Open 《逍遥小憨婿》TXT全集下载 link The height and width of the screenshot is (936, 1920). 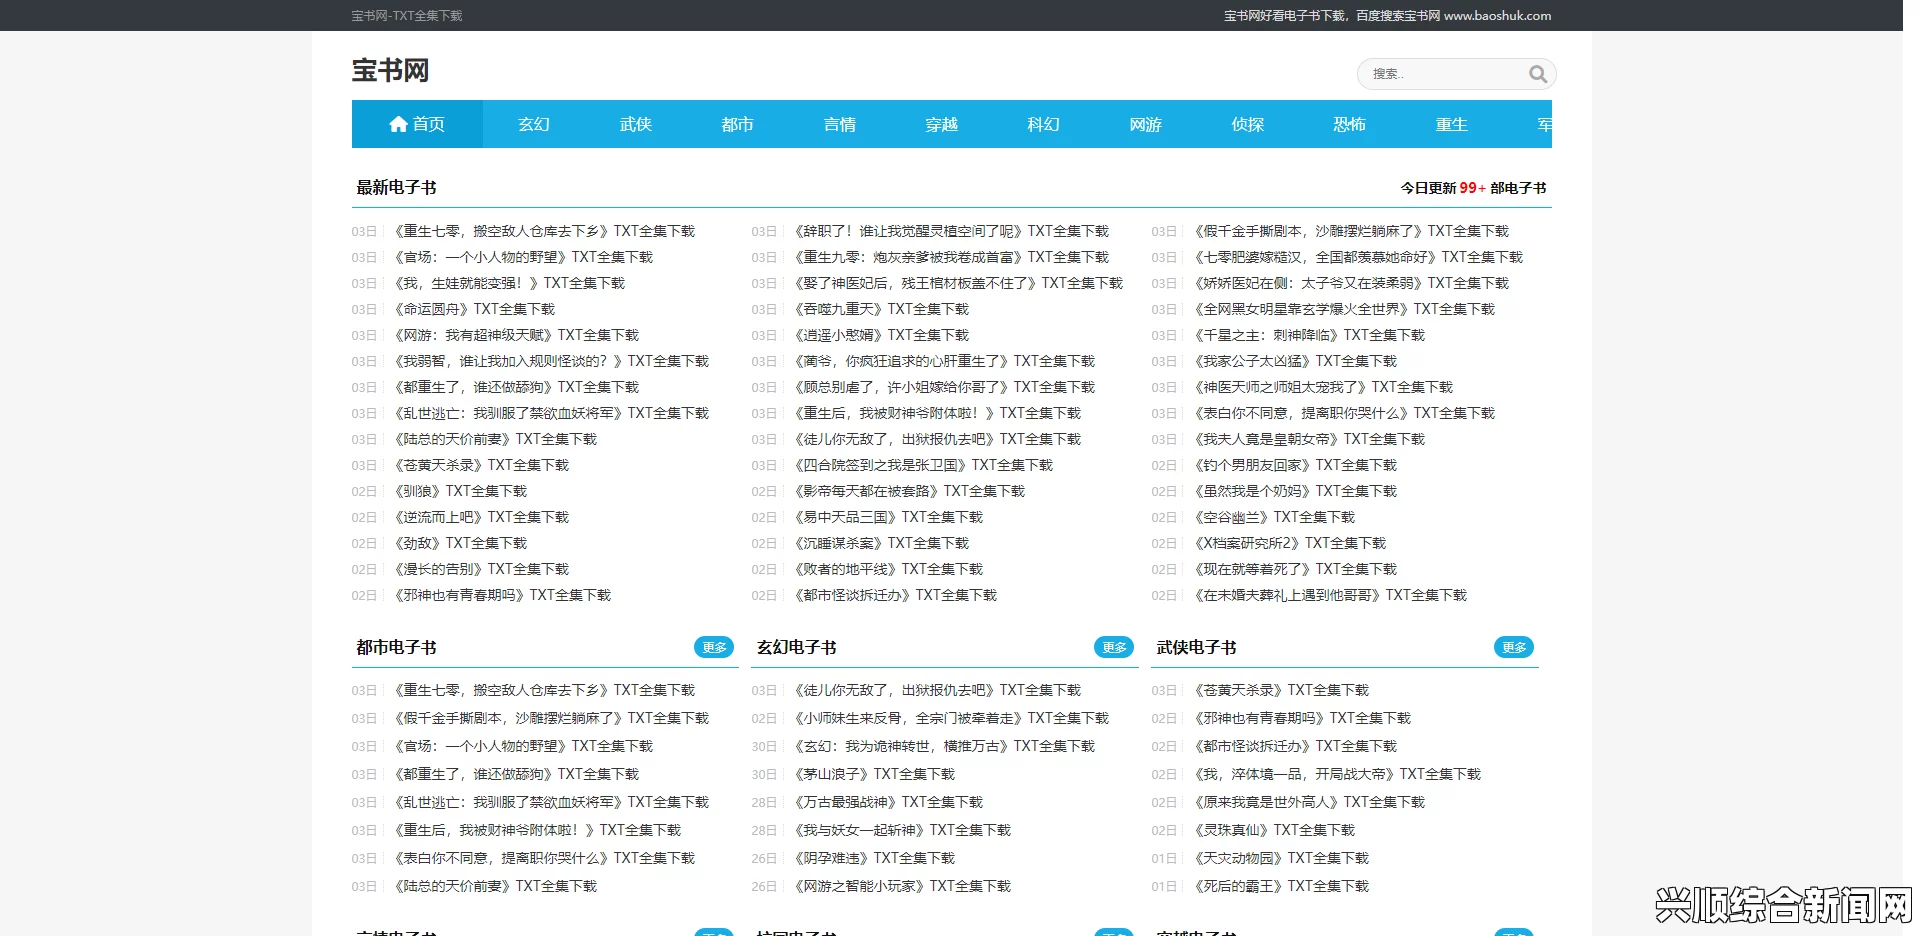click(880, 335)
